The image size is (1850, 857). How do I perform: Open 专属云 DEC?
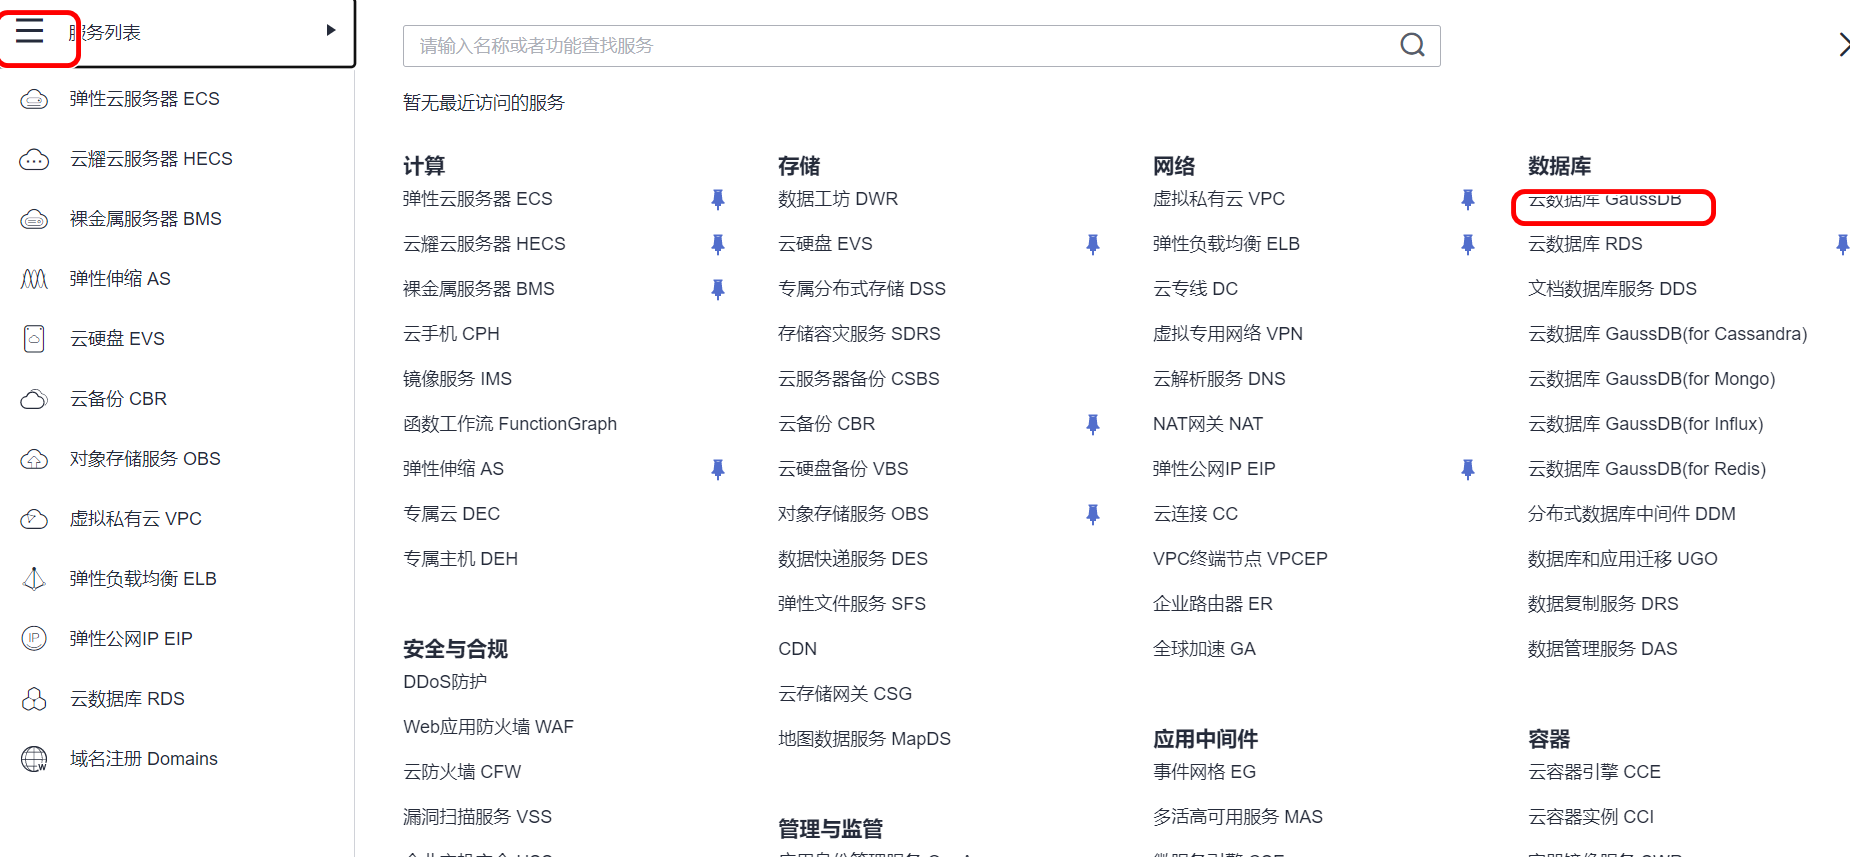click(451, 514)
